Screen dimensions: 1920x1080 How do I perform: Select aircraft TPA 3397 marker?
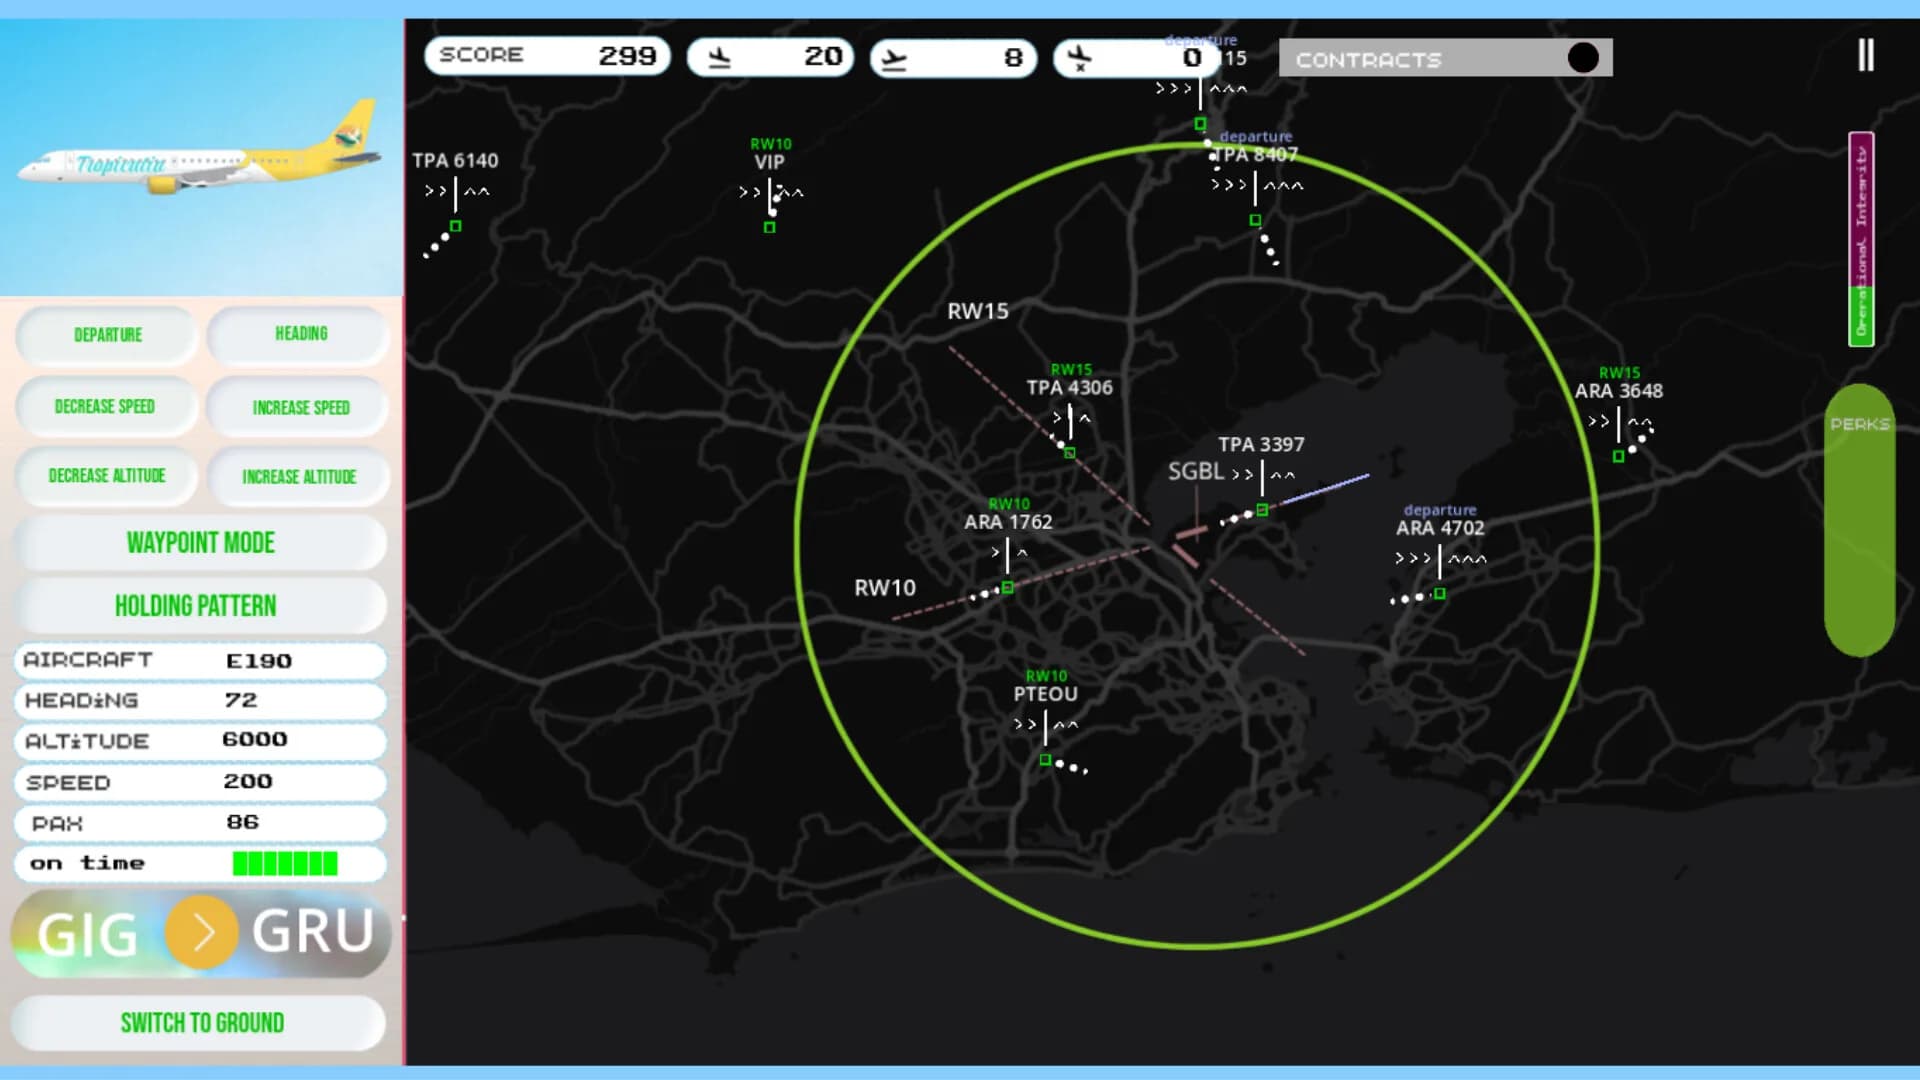click(x=1262, y=510)
